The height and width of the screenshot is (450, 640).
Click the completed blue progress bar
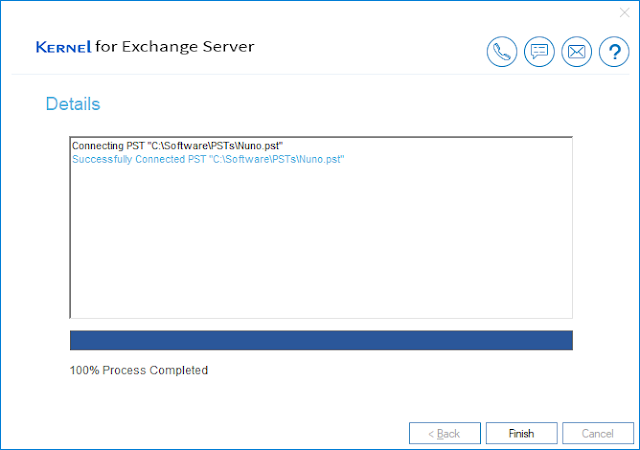click(x=321, y=340)
